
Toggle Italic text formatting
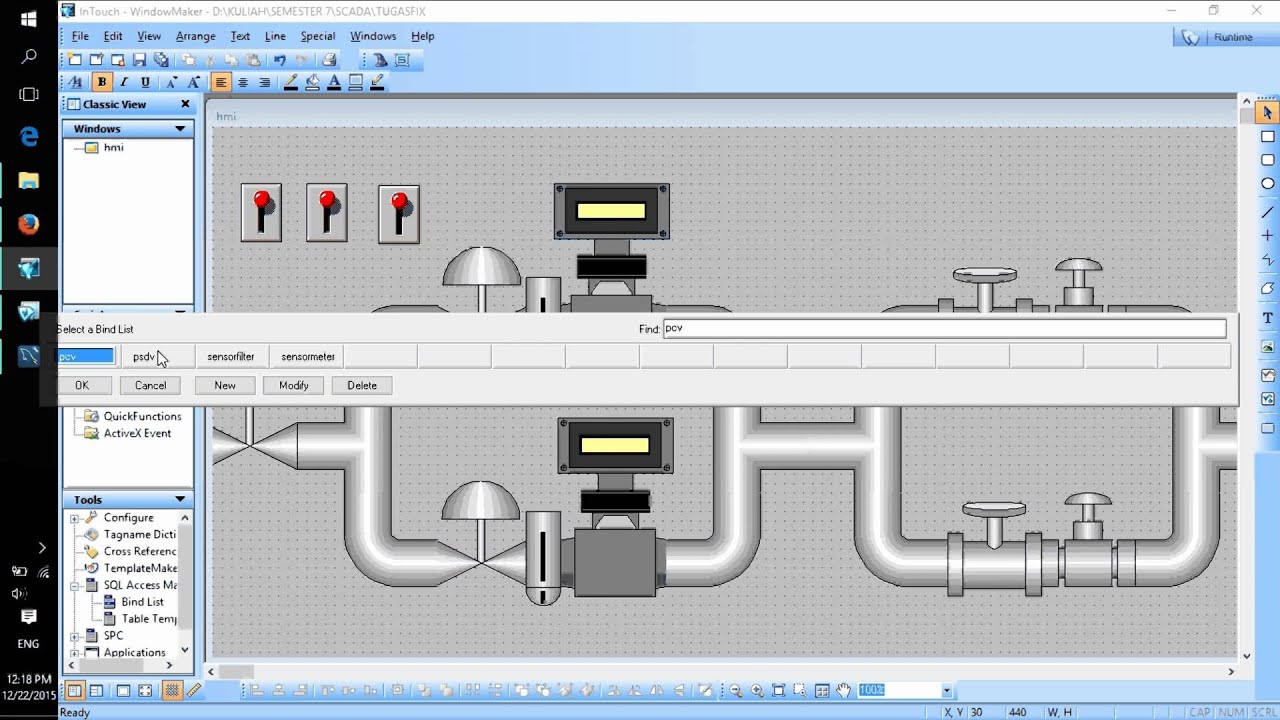click(124, 82)
